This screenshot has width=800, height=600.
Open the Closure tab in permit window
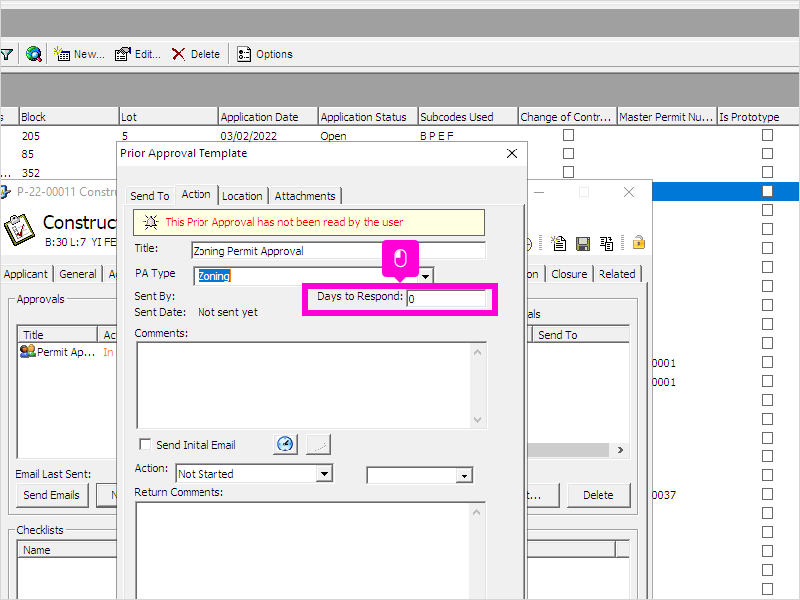point(569,274)
